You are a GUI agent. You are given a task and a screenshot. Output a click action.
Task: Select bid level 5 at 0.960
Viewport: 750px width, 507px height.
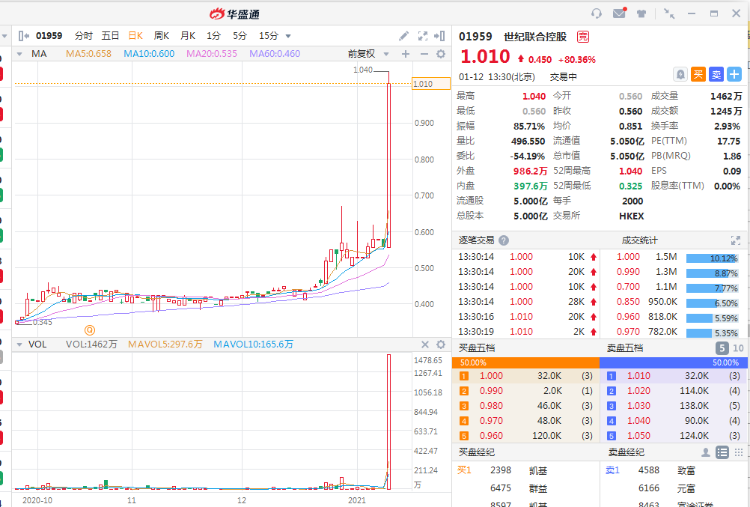pos(525,436)
